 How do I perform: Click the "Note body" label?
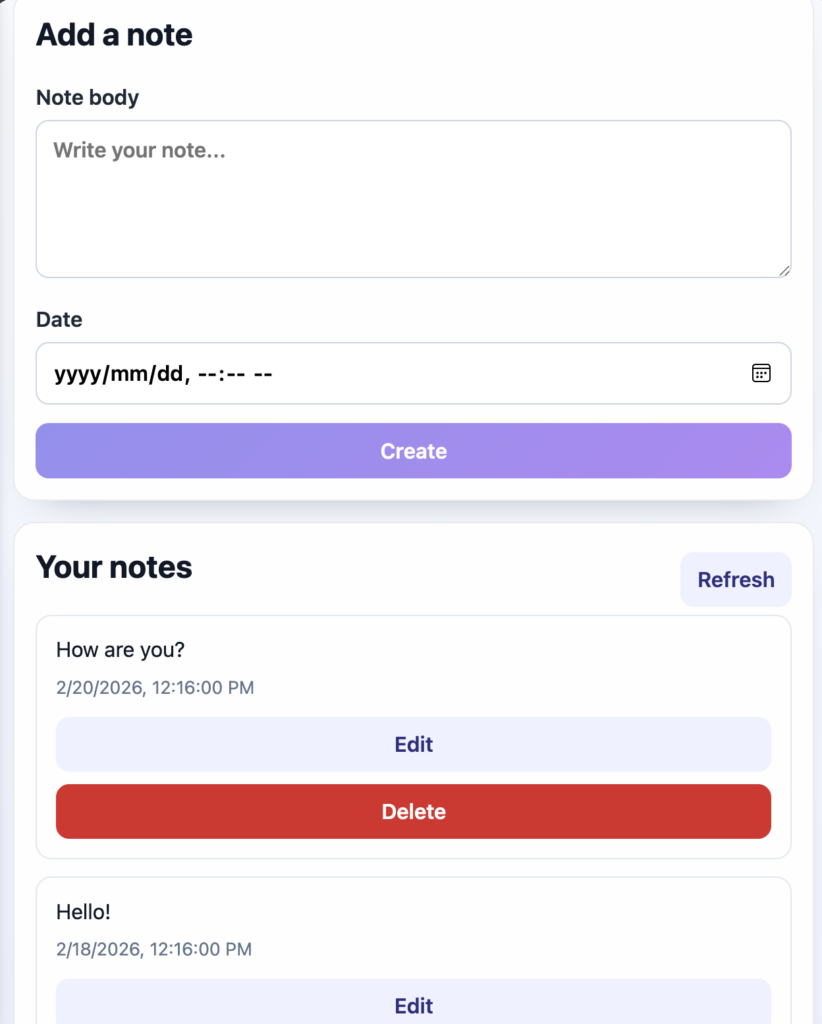(x=87, y=97)
